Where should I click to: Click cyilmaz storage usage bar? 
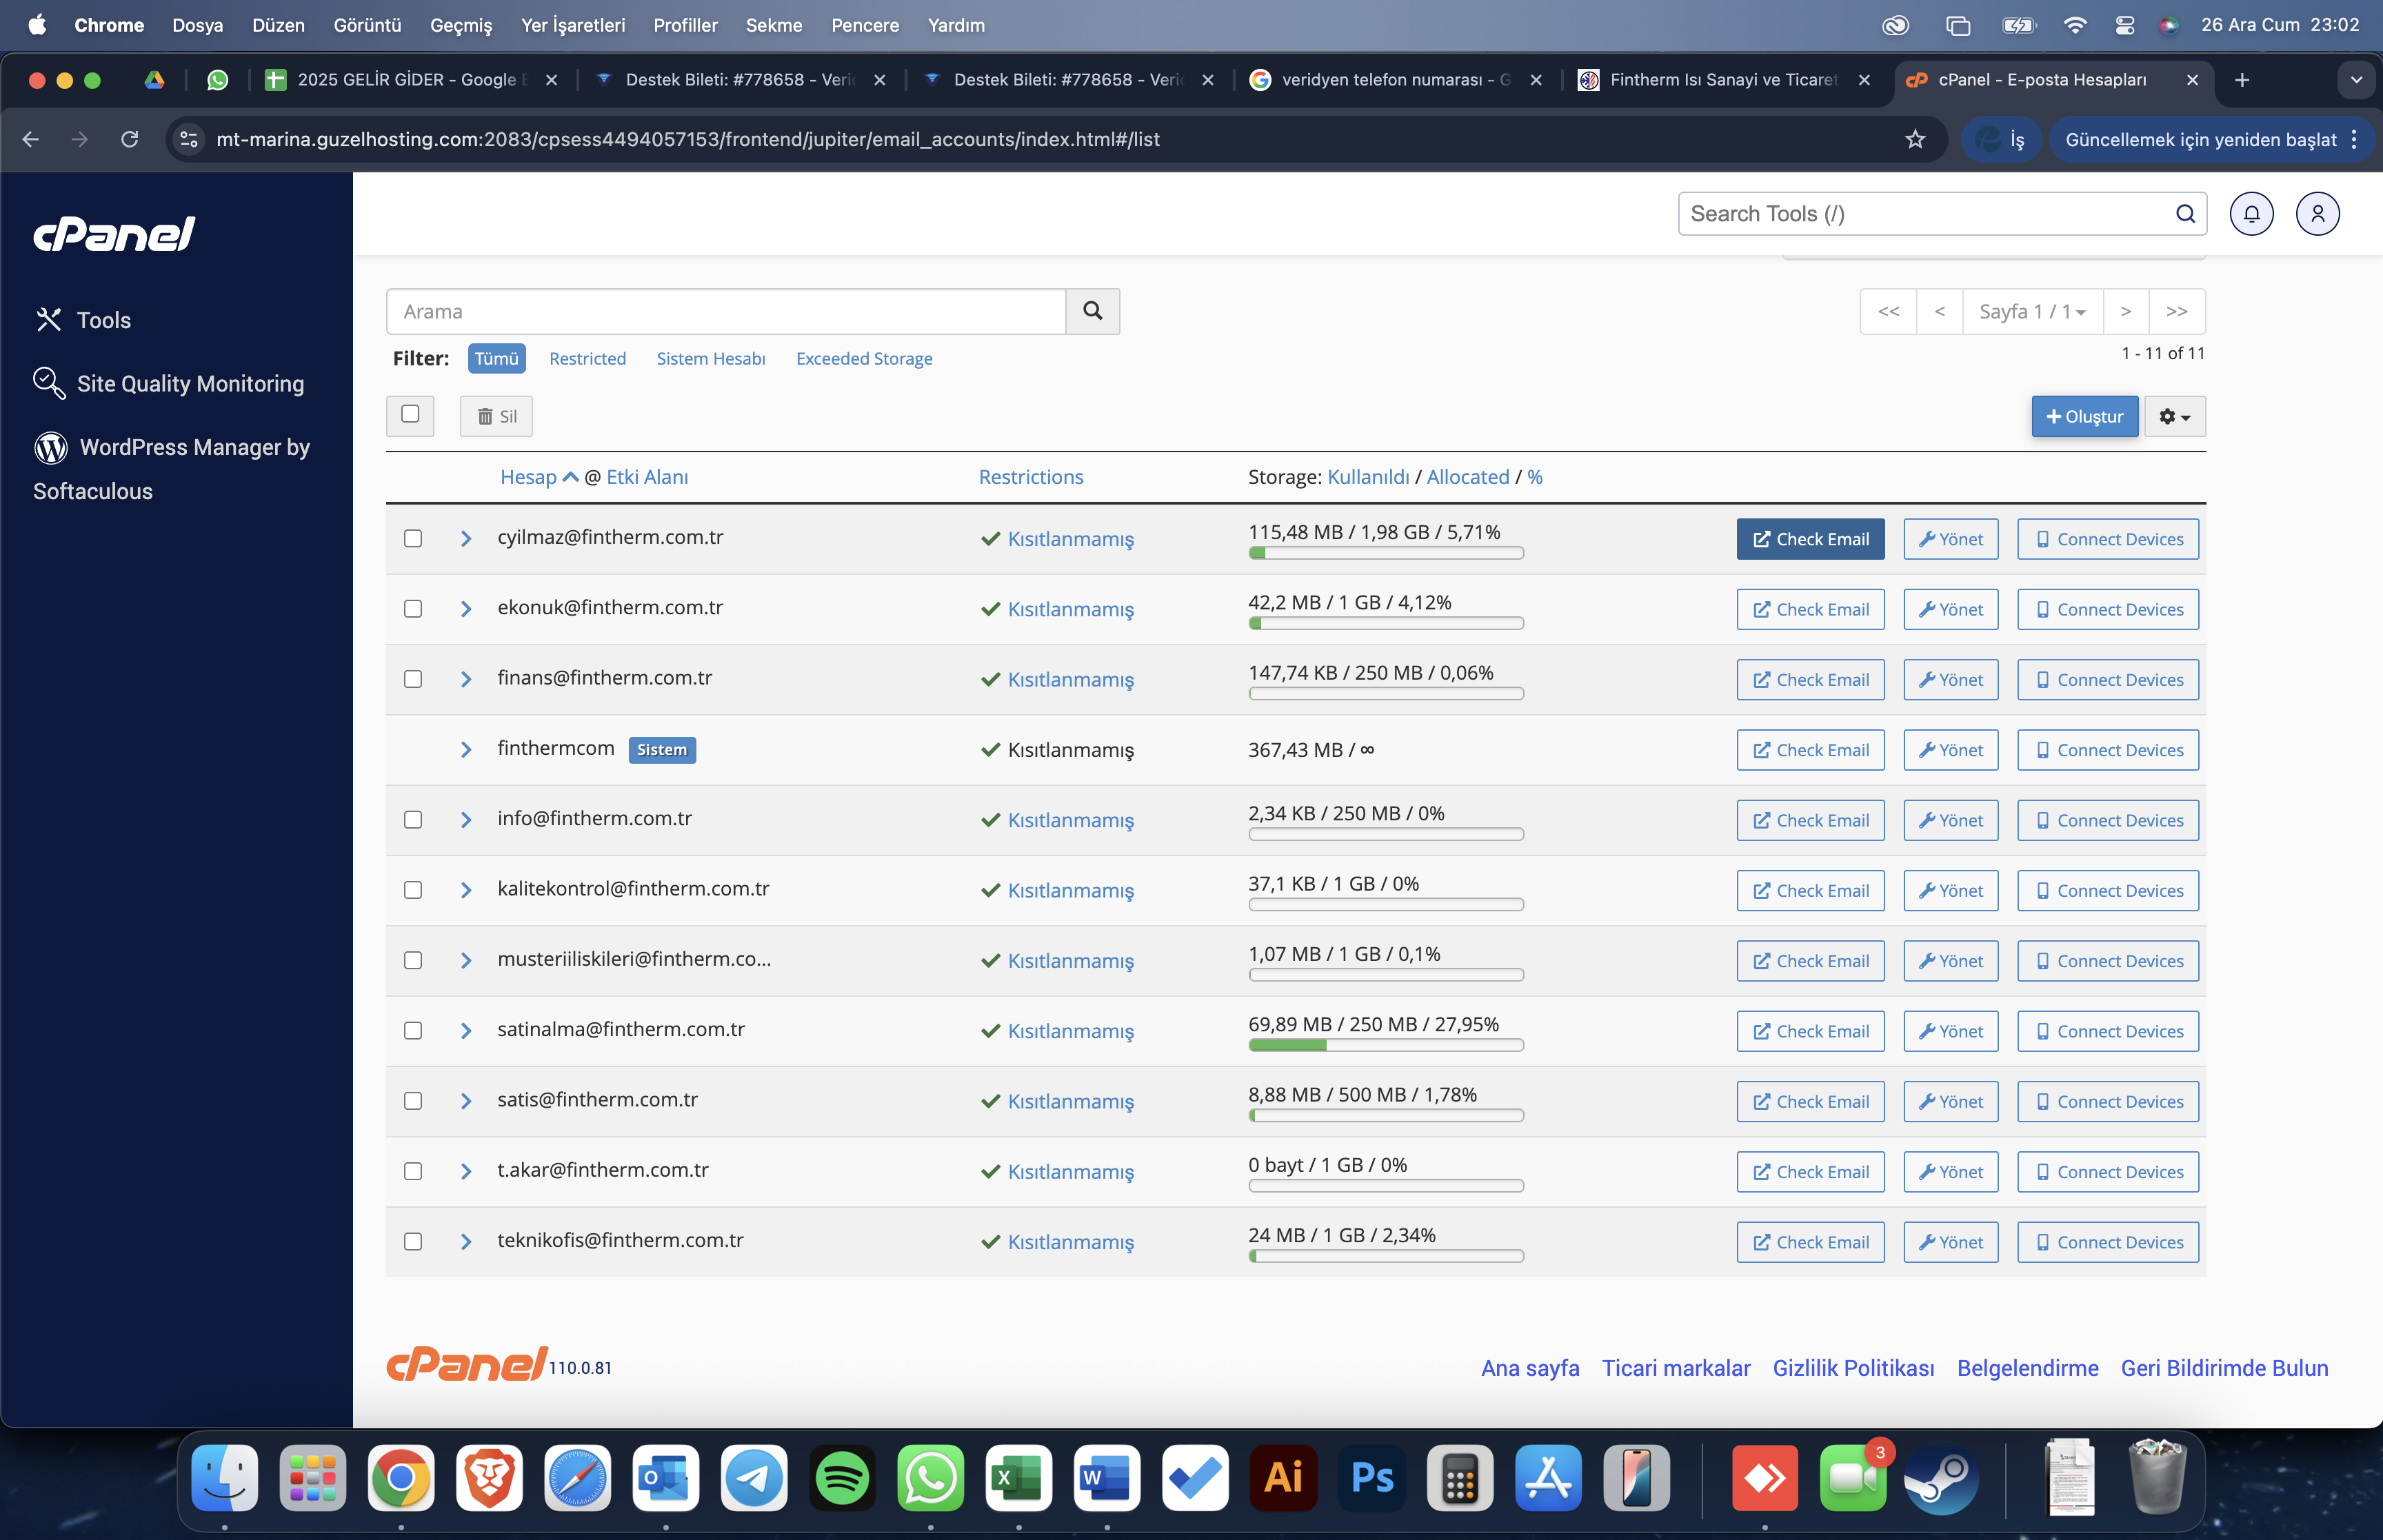click(x=1386, y=553)
